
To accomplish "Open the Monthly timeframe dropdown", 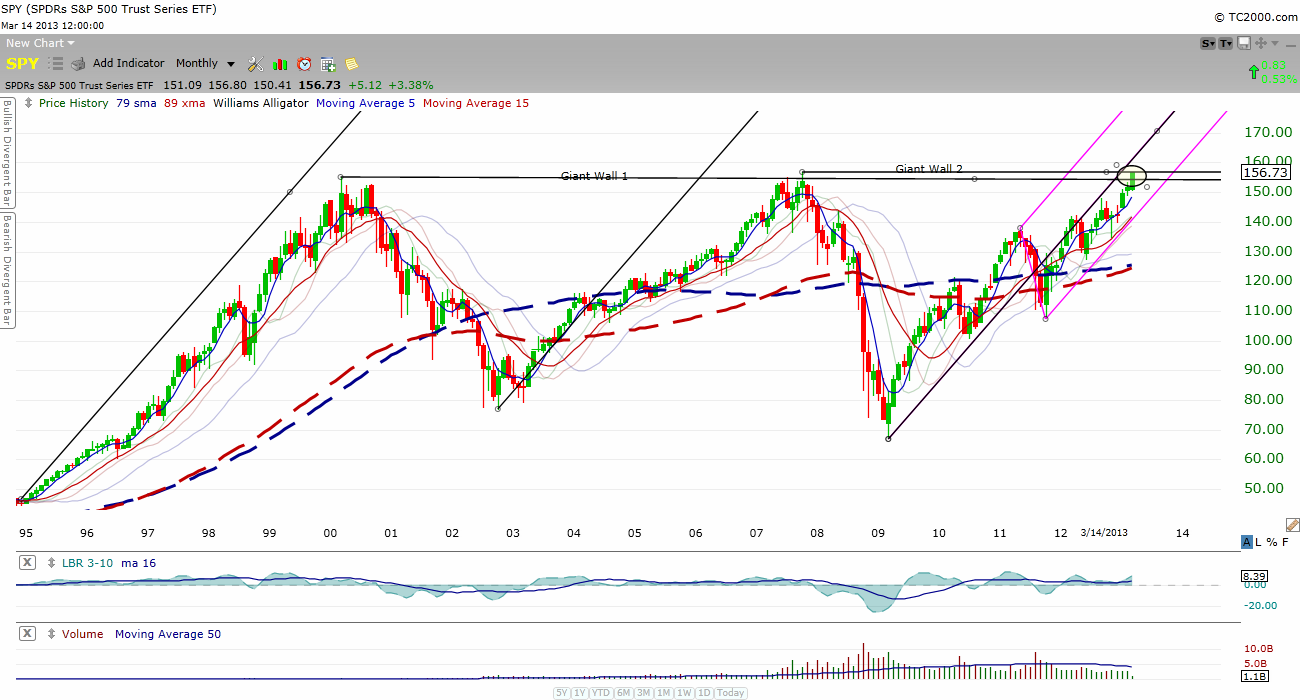I will 205,63.
